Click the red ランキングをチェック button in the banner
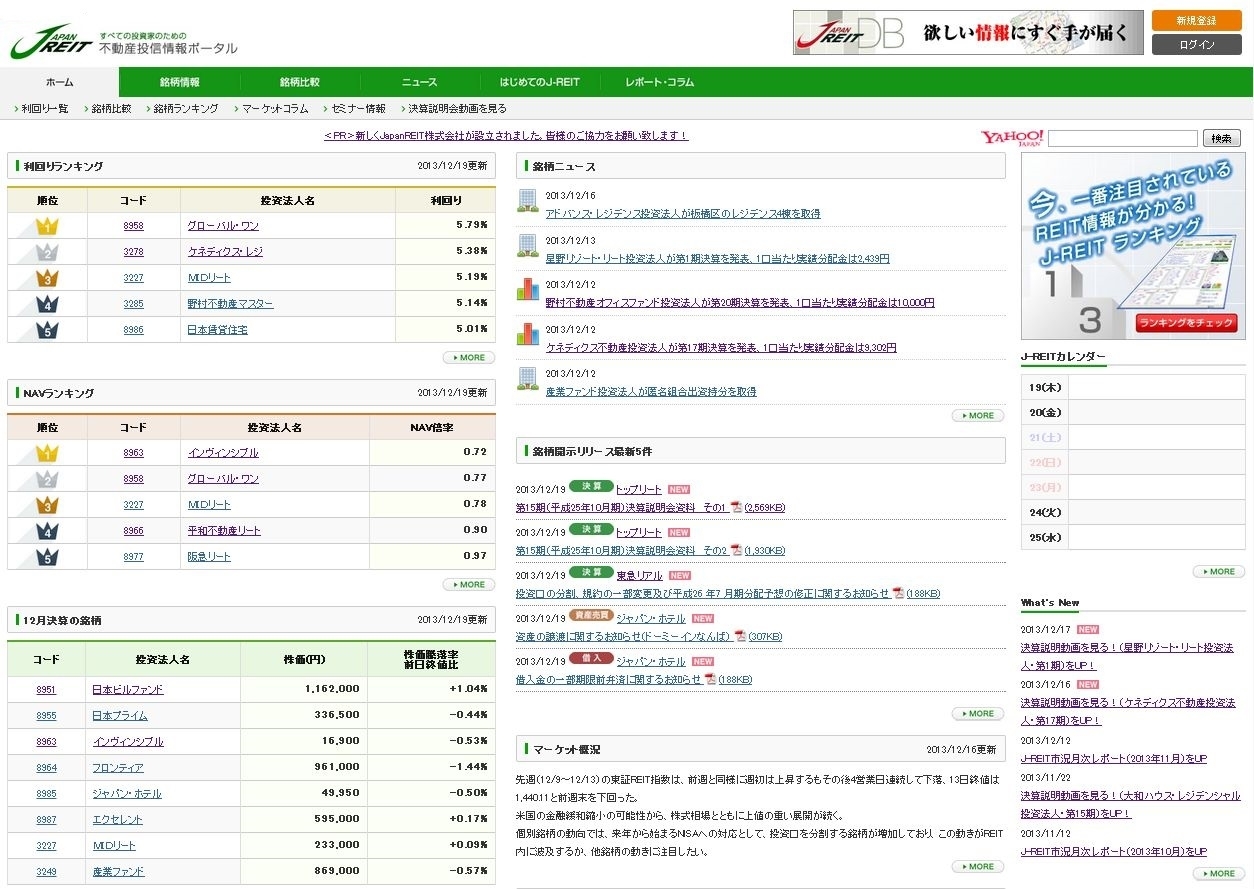This screenshot has height=889, width=1254. 1186,323
